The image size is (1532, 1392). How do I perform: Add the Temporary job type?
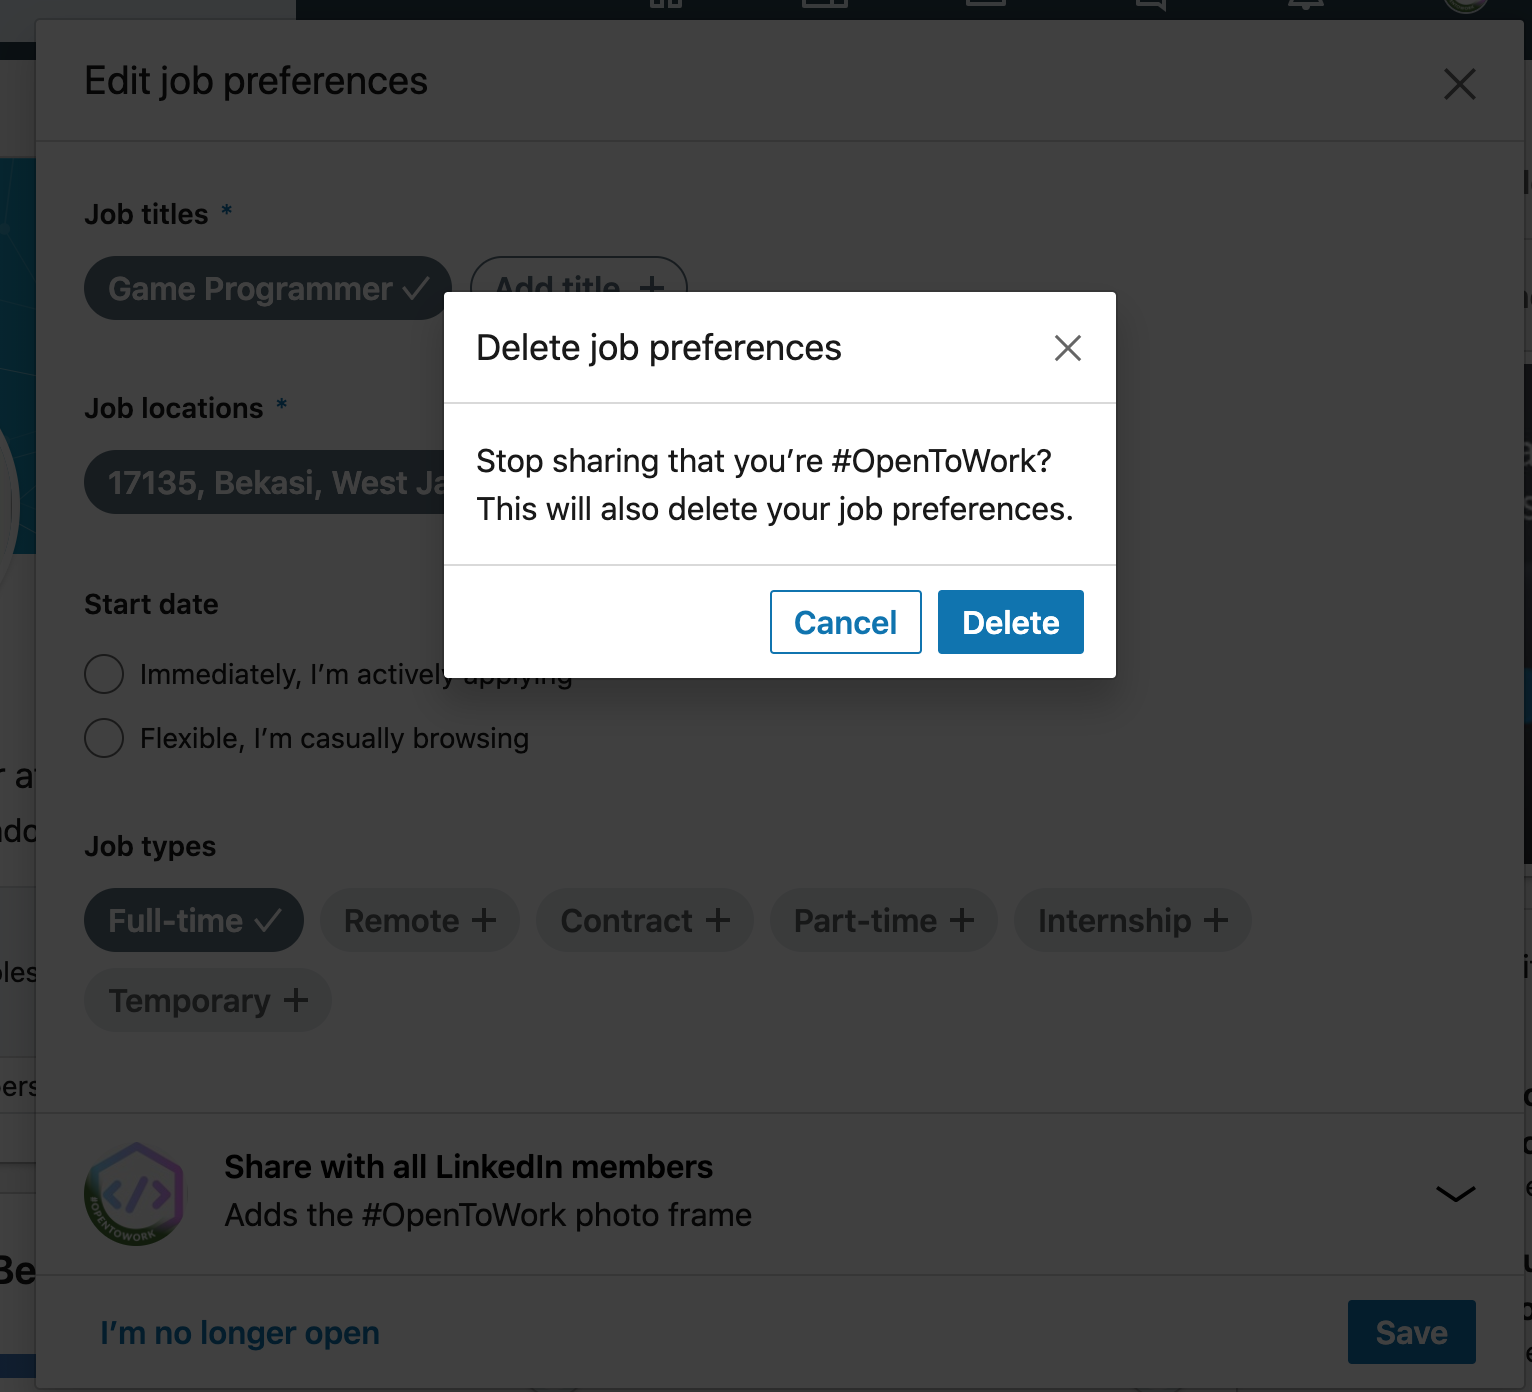coord(207,1001)
